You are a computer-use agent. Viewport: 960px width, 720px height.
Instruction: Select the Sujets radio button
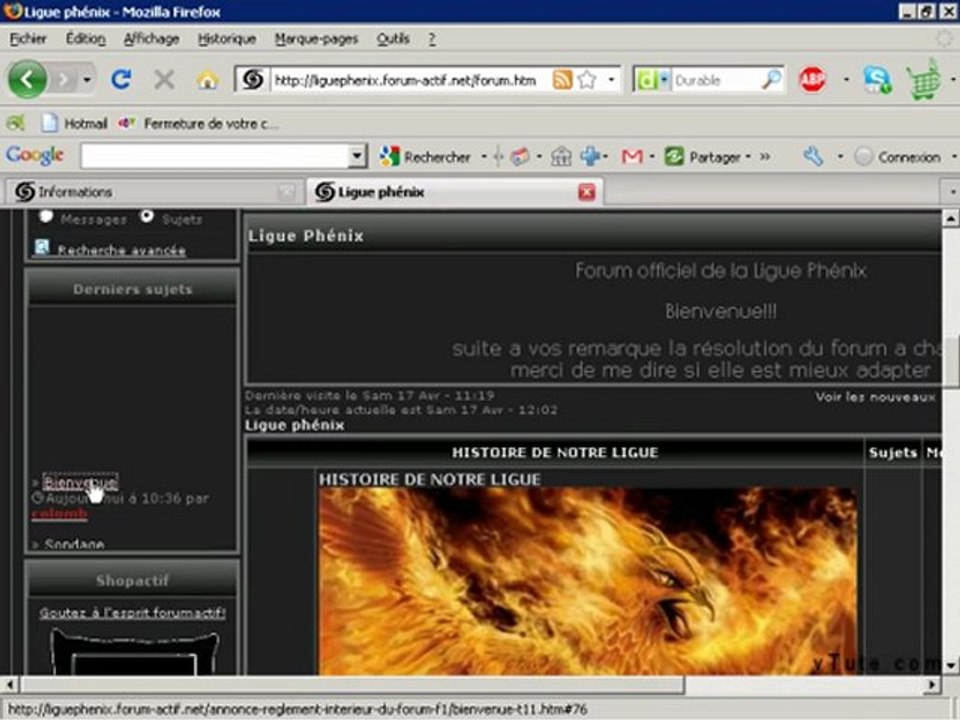coord(147,216)
